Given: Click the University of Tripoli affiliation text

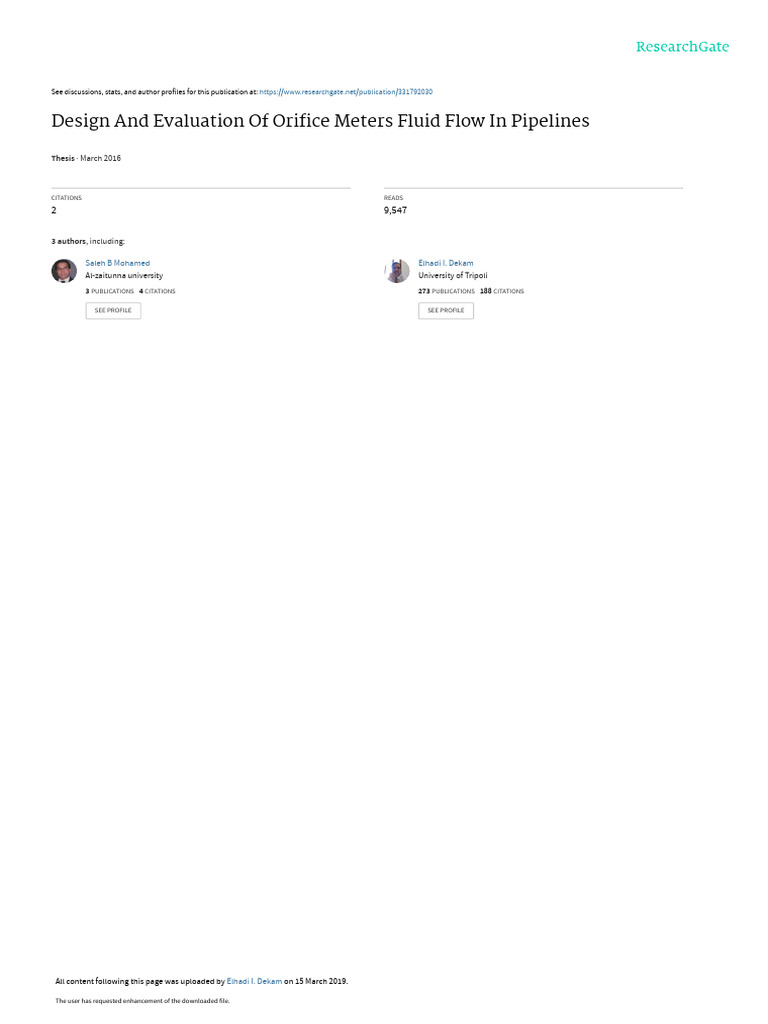Looking at the screenshot, I should click(453, 276).
